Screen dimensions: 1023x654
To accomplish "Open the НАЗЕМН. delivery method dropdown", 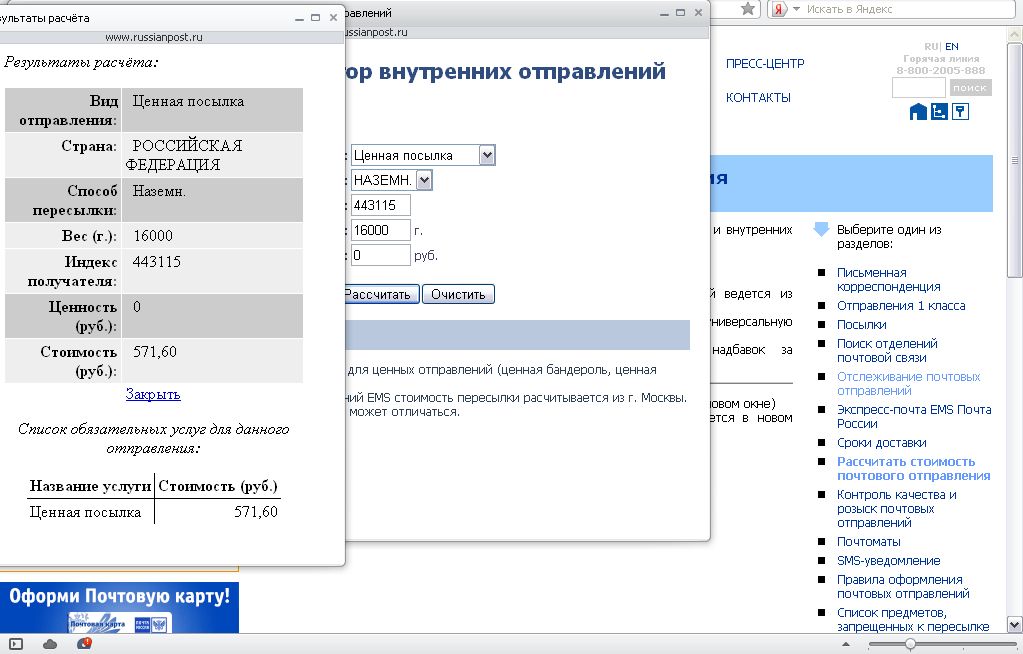I will point(391,180).
